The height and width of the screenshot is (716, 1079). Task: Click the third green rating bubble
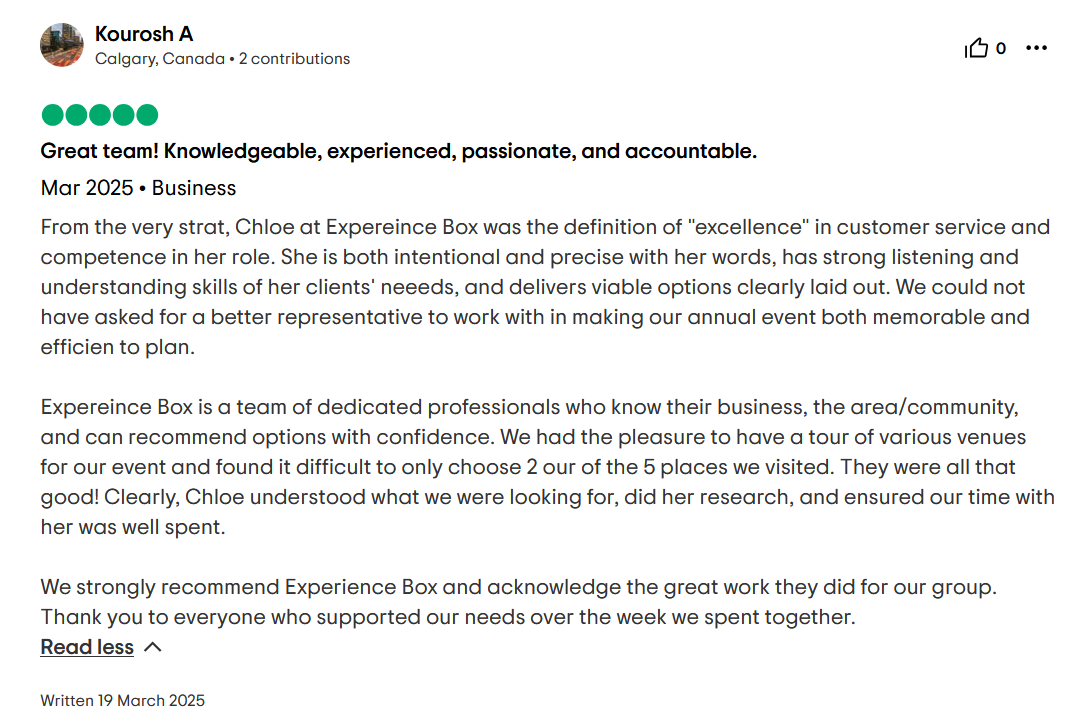[100, 115]
